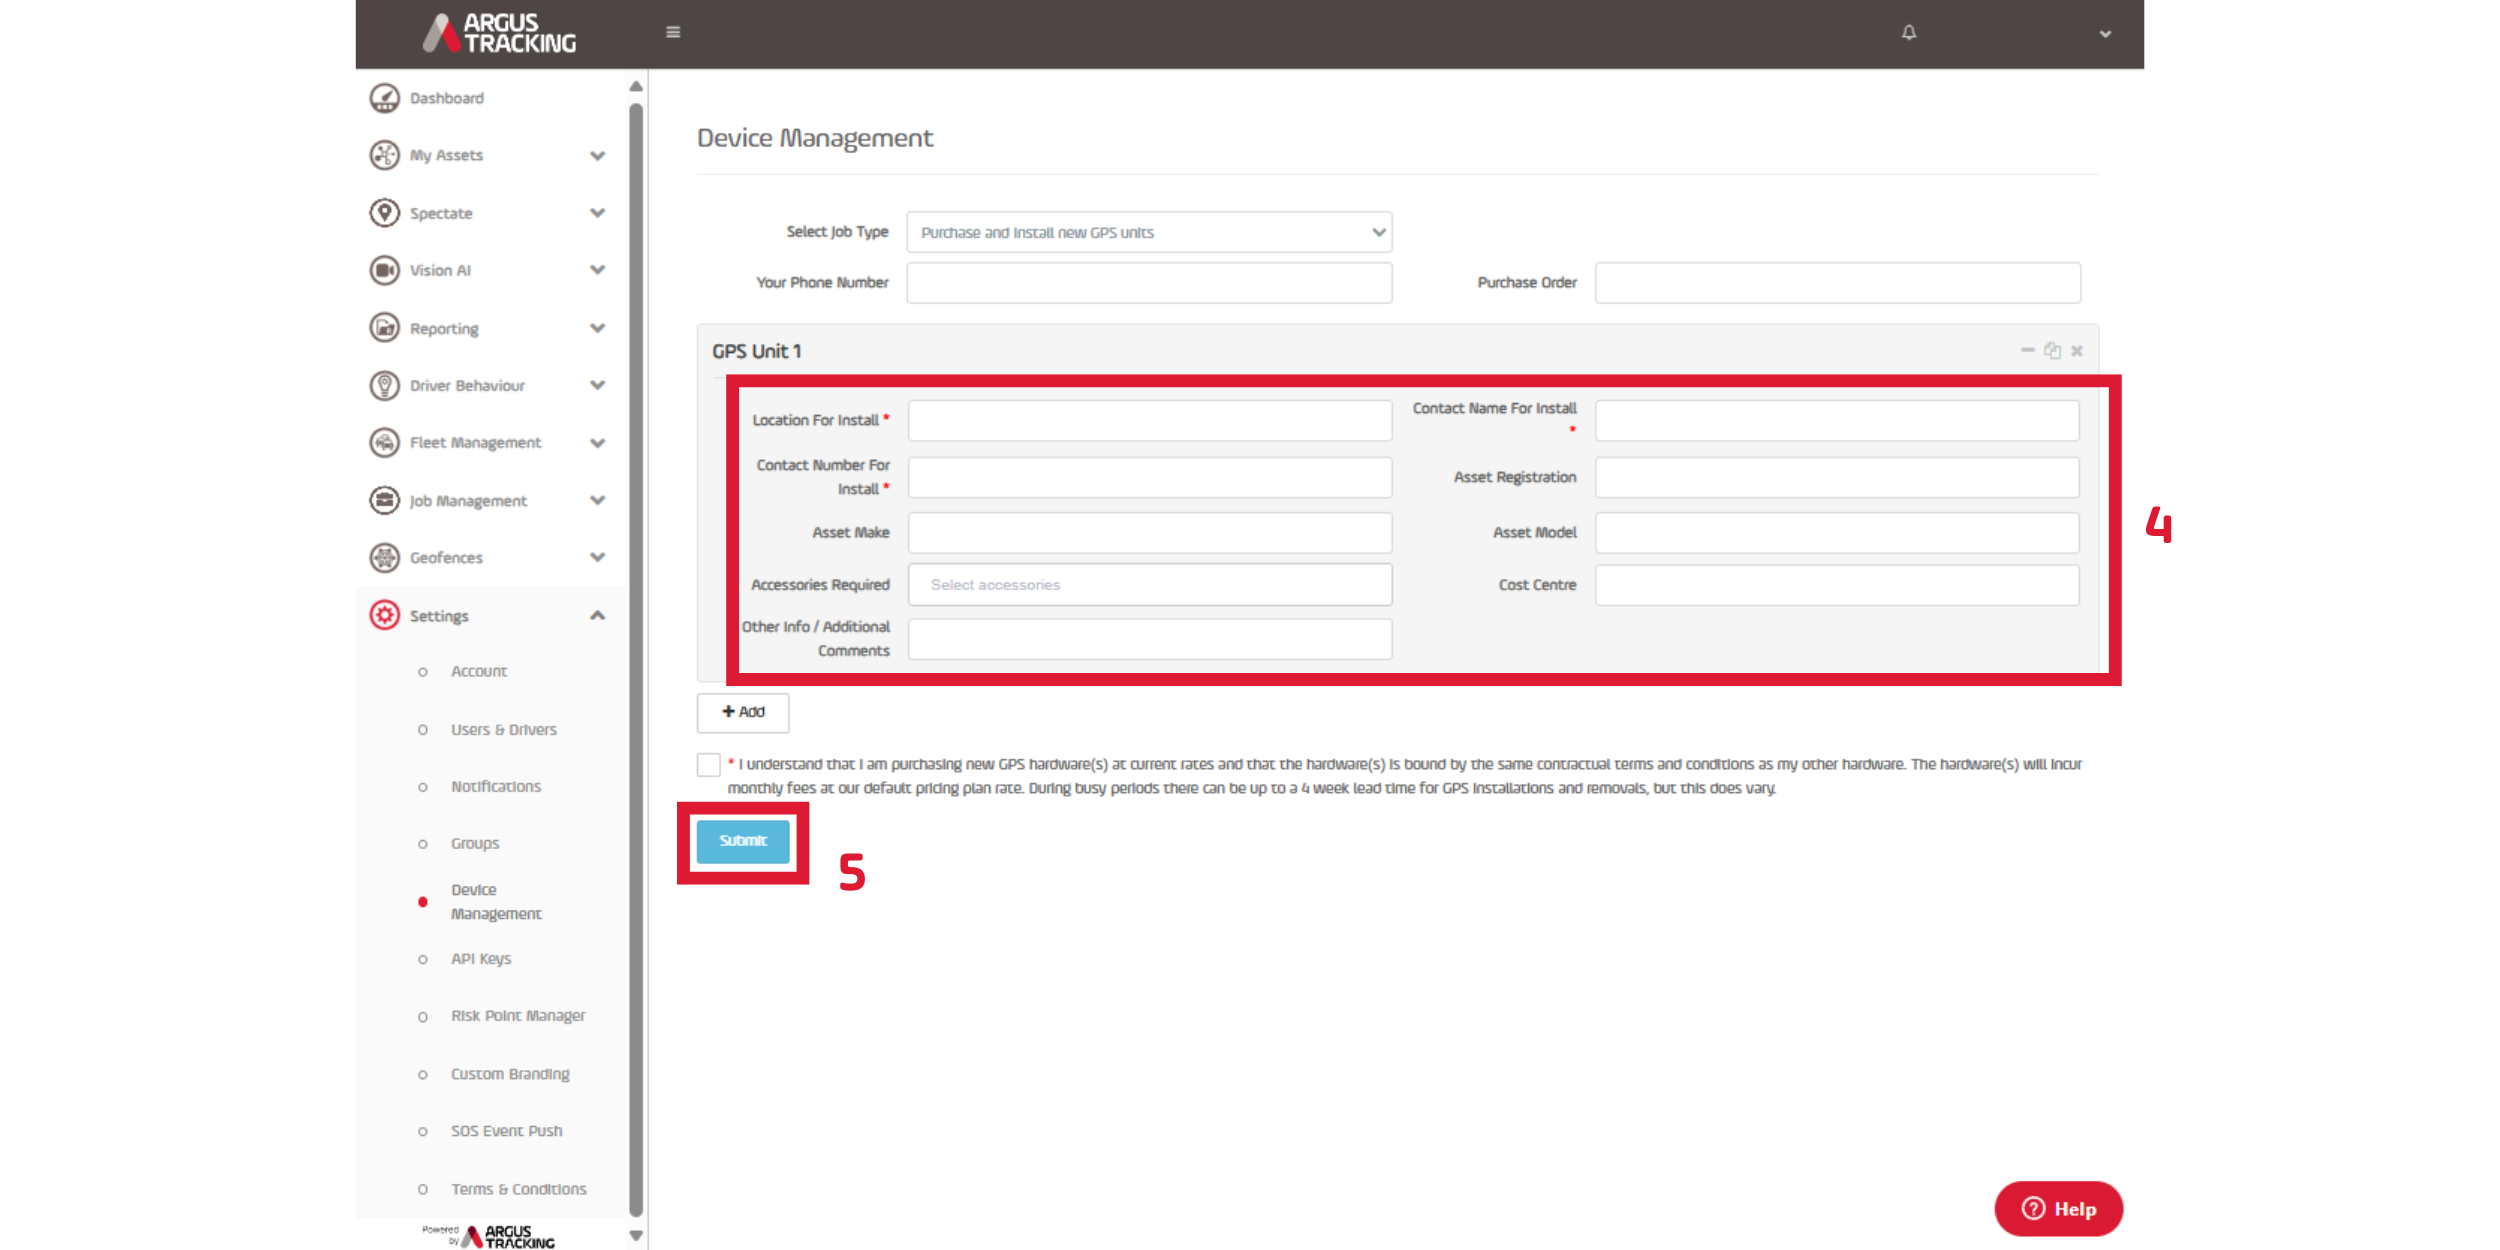The width and height of the screenshot is (2500, 1250).
Task: Collapse Settings menu chevron
Action: click(x=597, y=615)
